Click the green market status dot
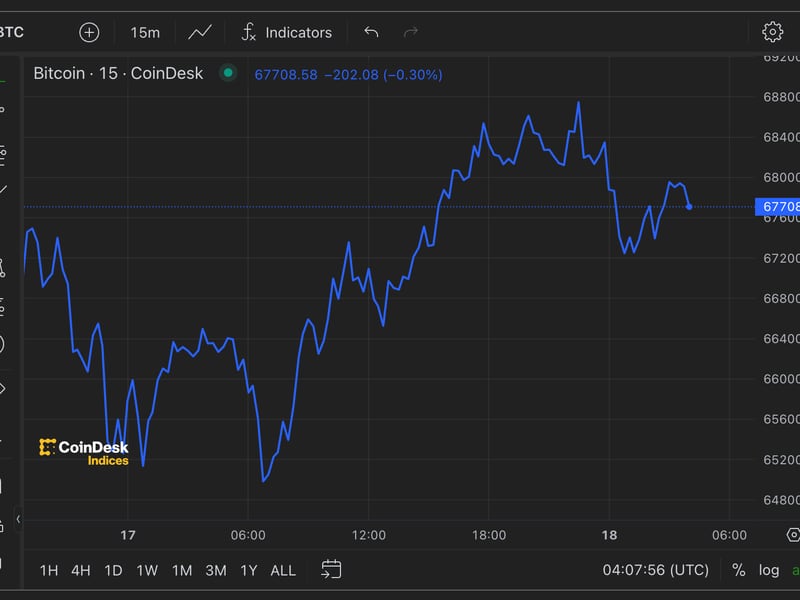Screen dimensions: 800x600 (x=228, y=73)
